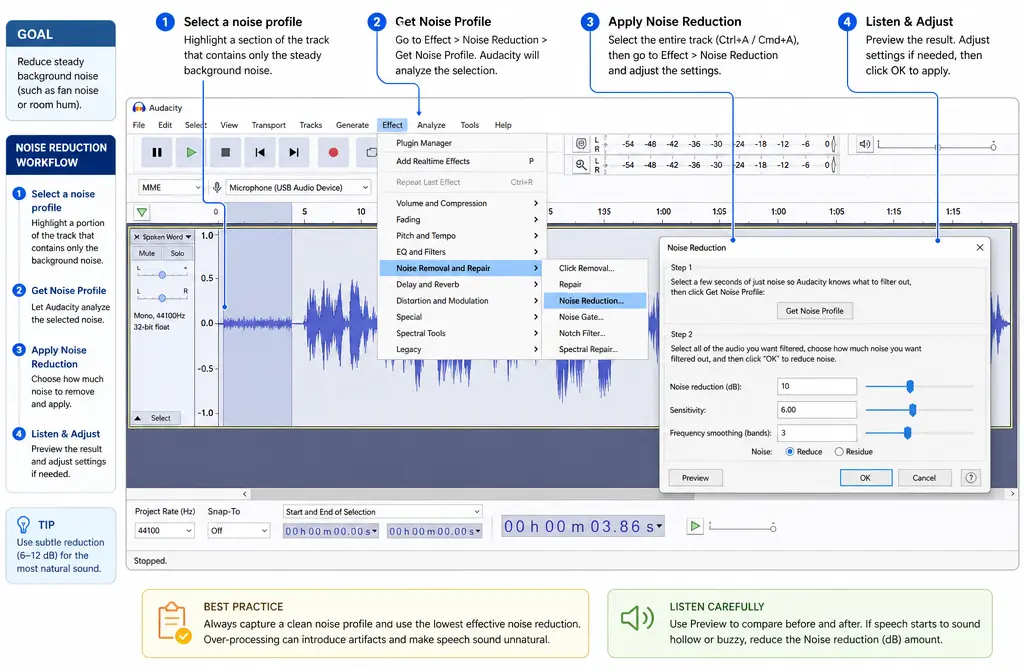Click OK in Noise Reduction dialog
The width and height of the screenshot is (1024, 672).
pos(865,477)
